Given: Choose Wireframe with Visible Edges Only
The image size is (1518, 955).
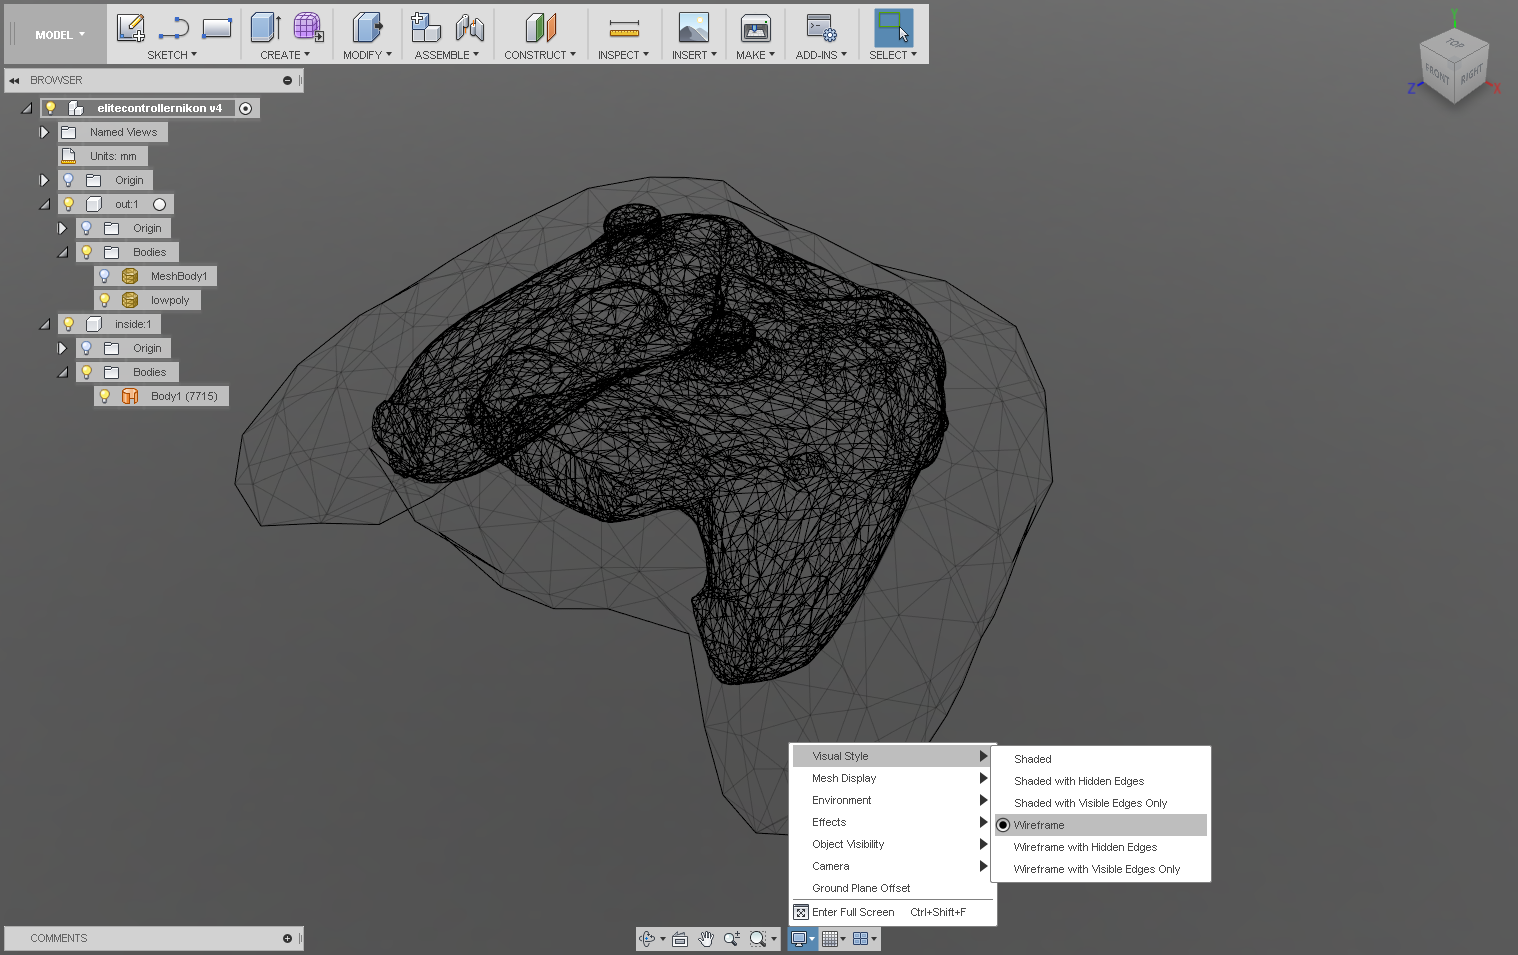Looking at the screenshot, I should click(1101, 869).
